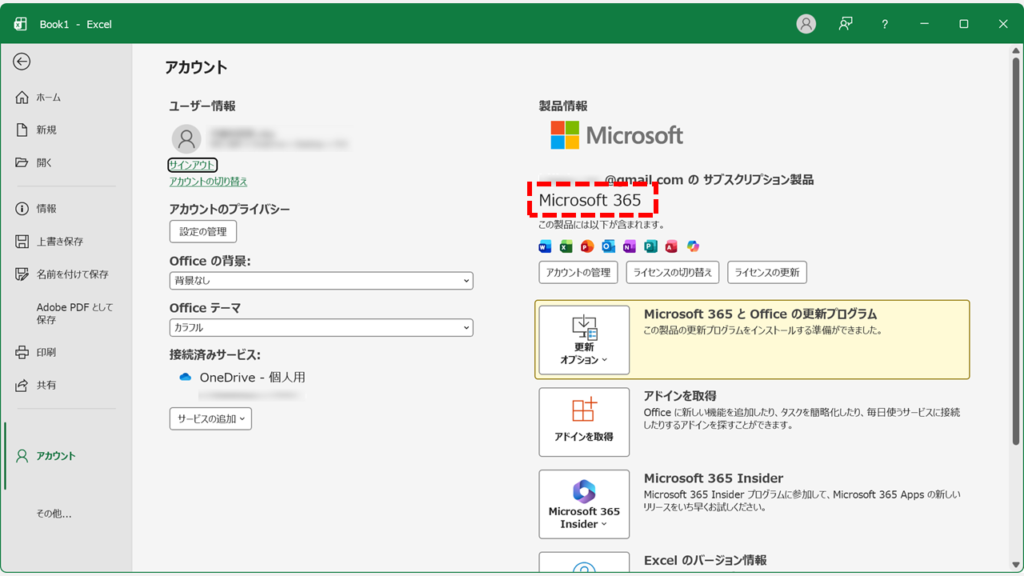
Task: Click the printer icon
Action: pos(22,352)
